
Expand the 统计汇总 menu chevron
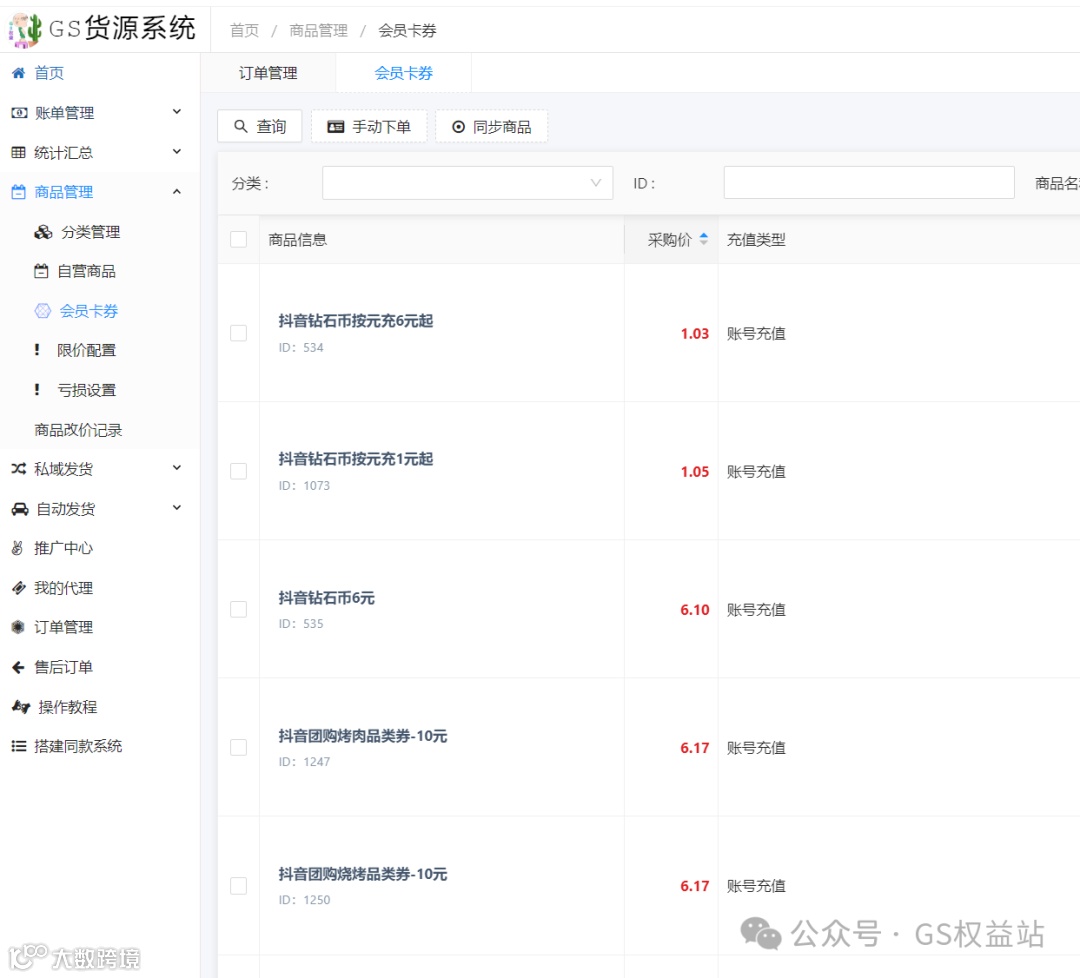click(x=177, y=152)
